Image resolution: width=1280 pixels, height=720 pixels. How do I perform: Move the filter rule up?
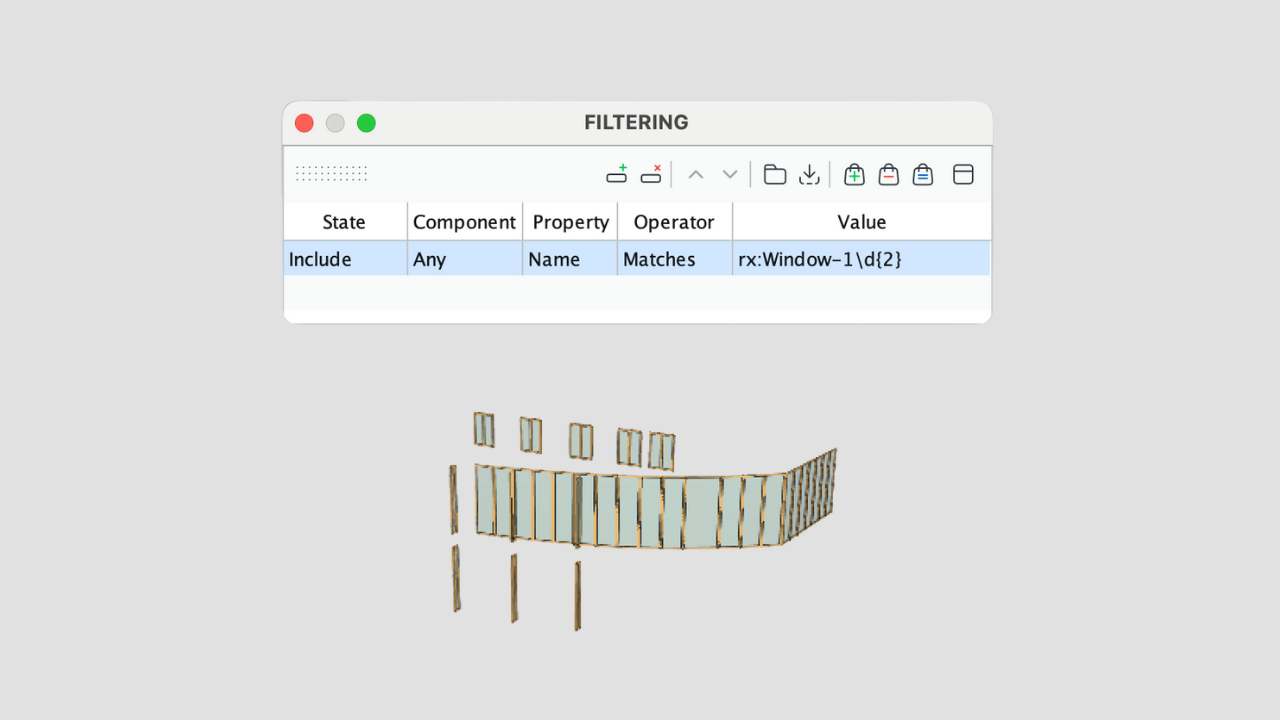696,175
